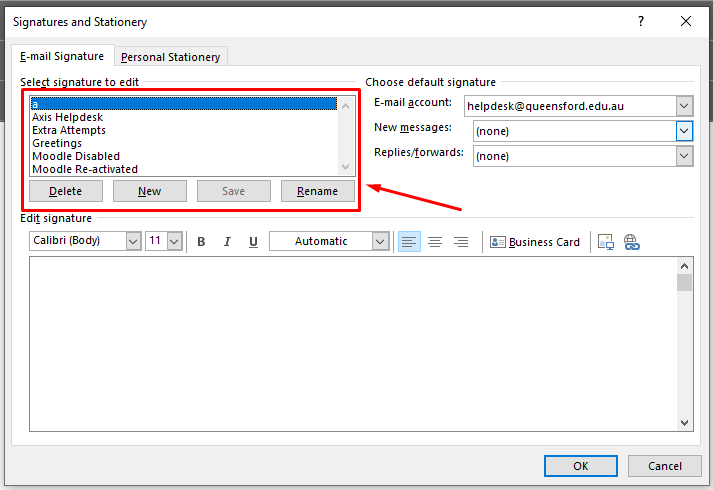This screenshot has height=490, width=713.
Task: Align signature text left
Action: (x=409, y=241)
